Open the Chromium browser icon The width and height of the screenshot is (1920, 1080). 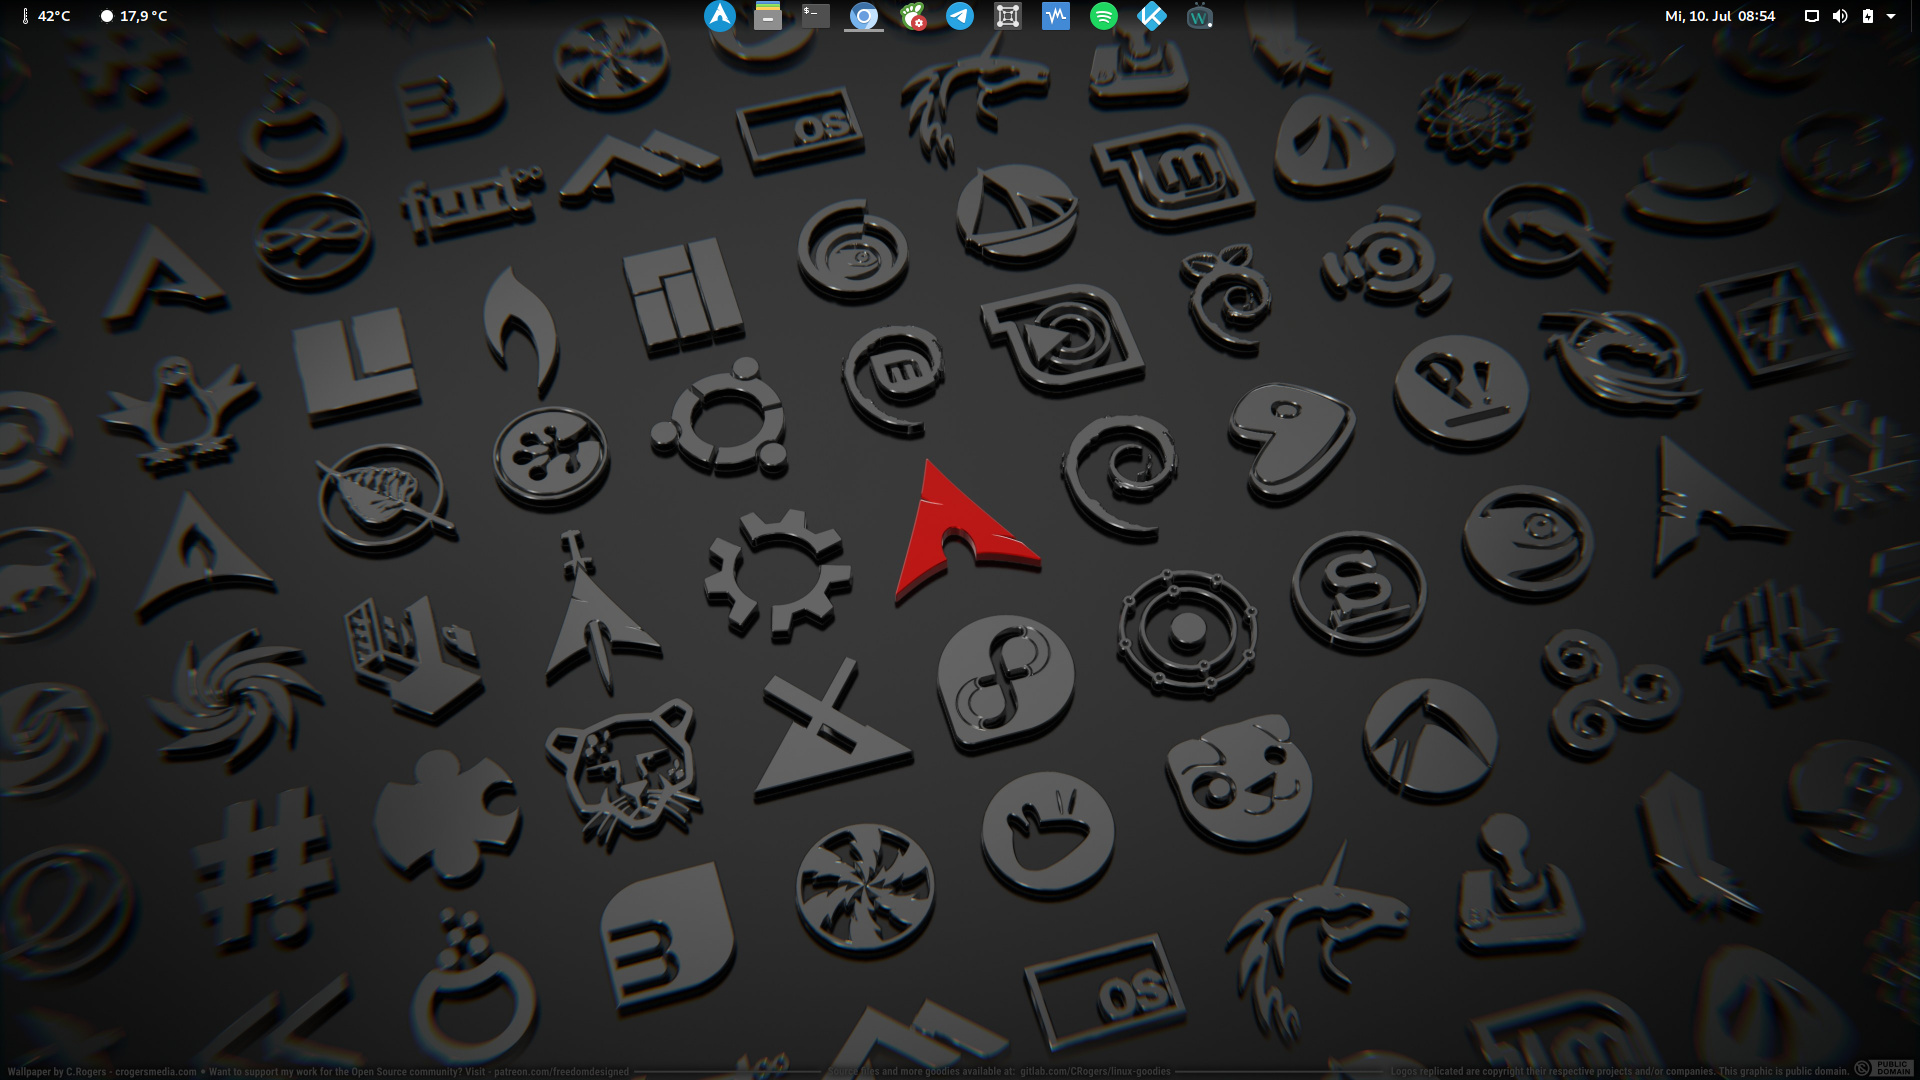(863, 16)
